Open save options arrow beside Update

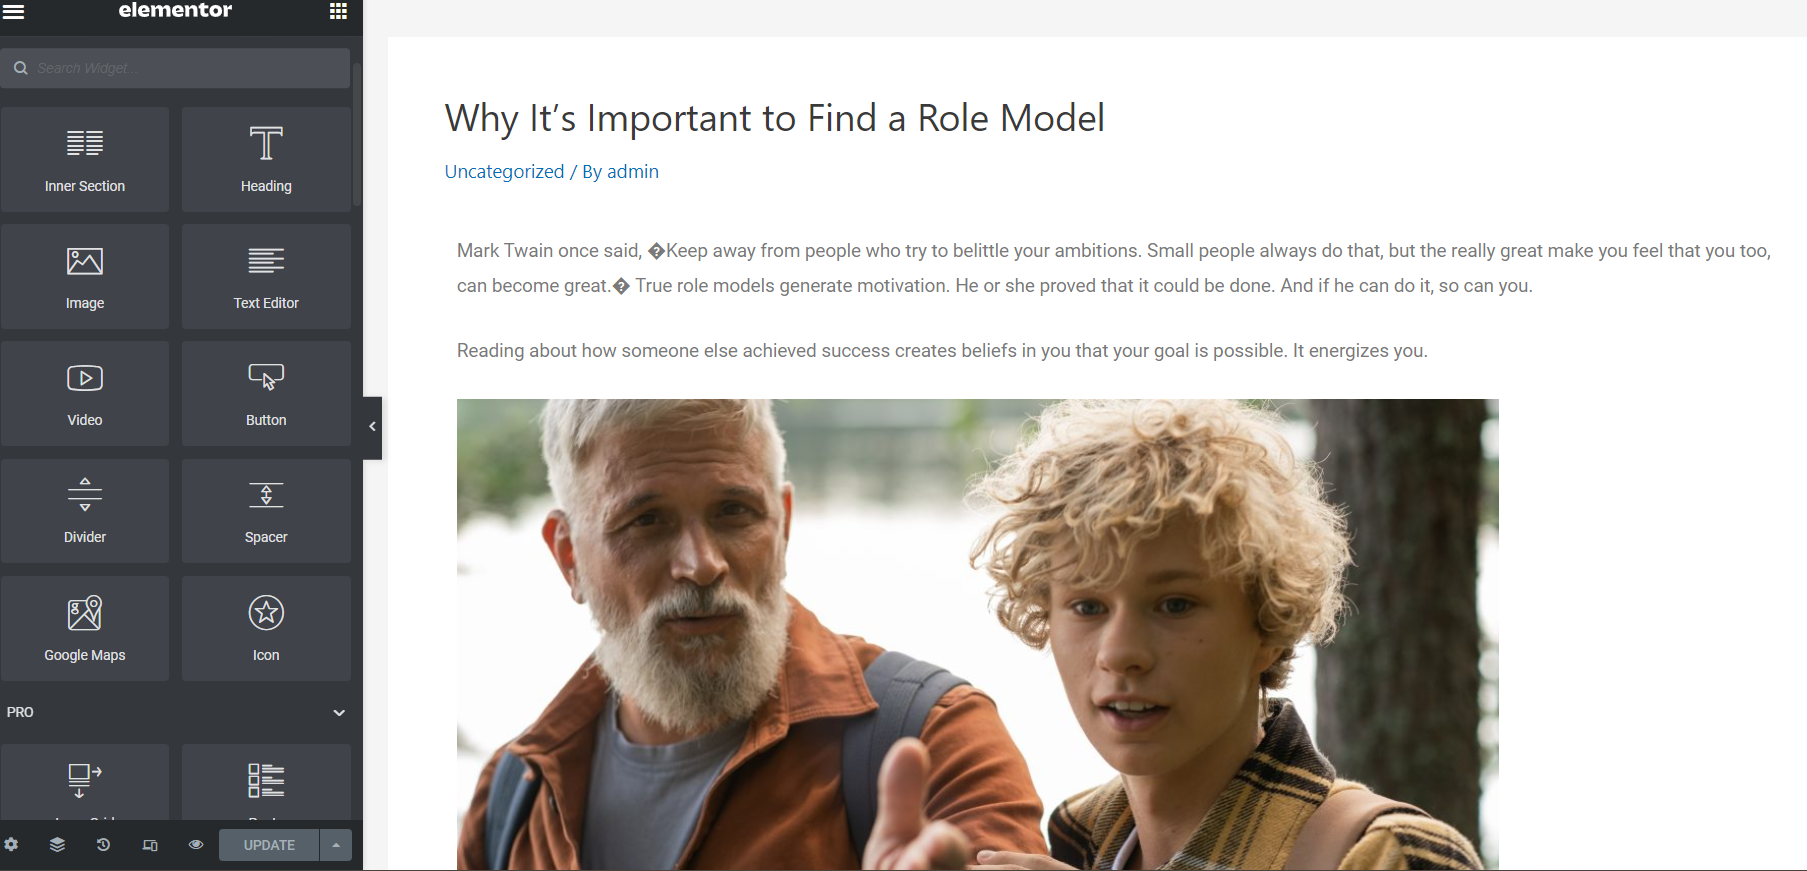point(336,845)
